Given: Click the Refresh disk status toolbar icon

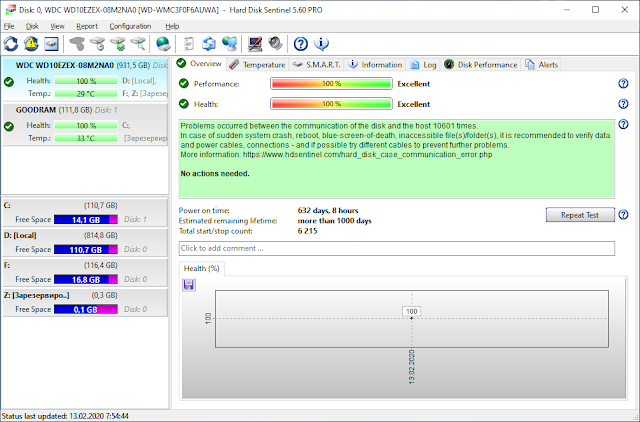Looking at the screenshot, I should 11,44.
